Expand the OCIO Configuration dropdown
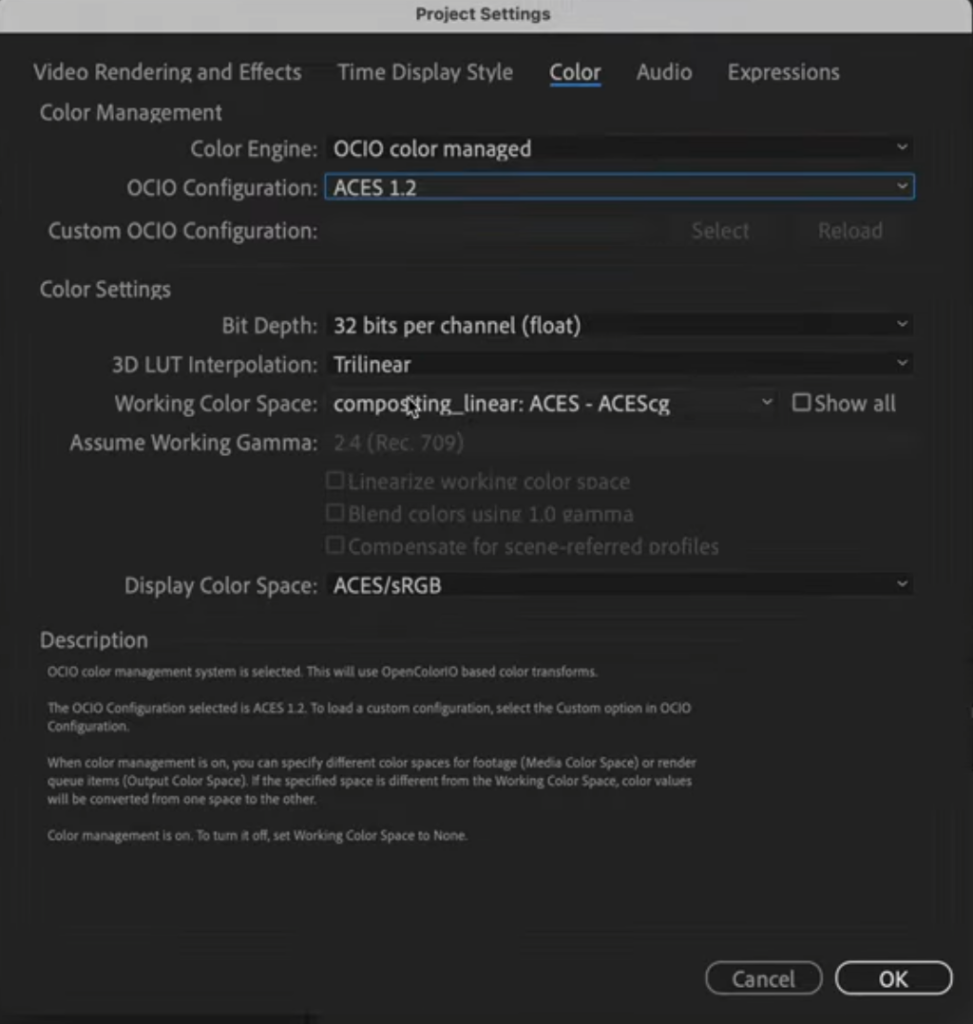973x1024 pixels. click(x=618, y=187)
